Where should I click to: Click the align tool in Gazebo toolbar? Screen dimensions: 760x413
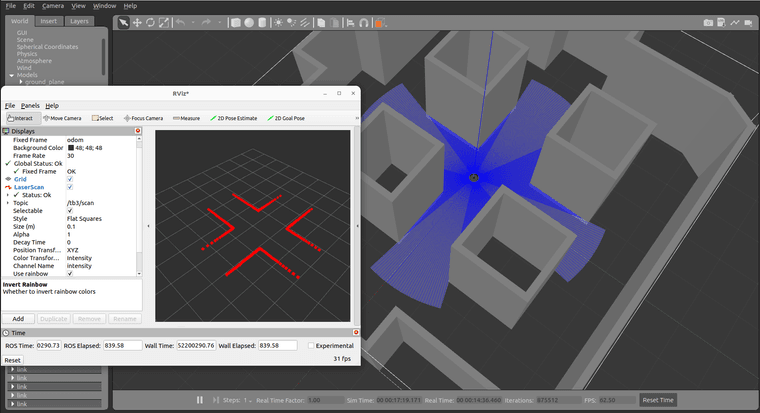(350, 23)
